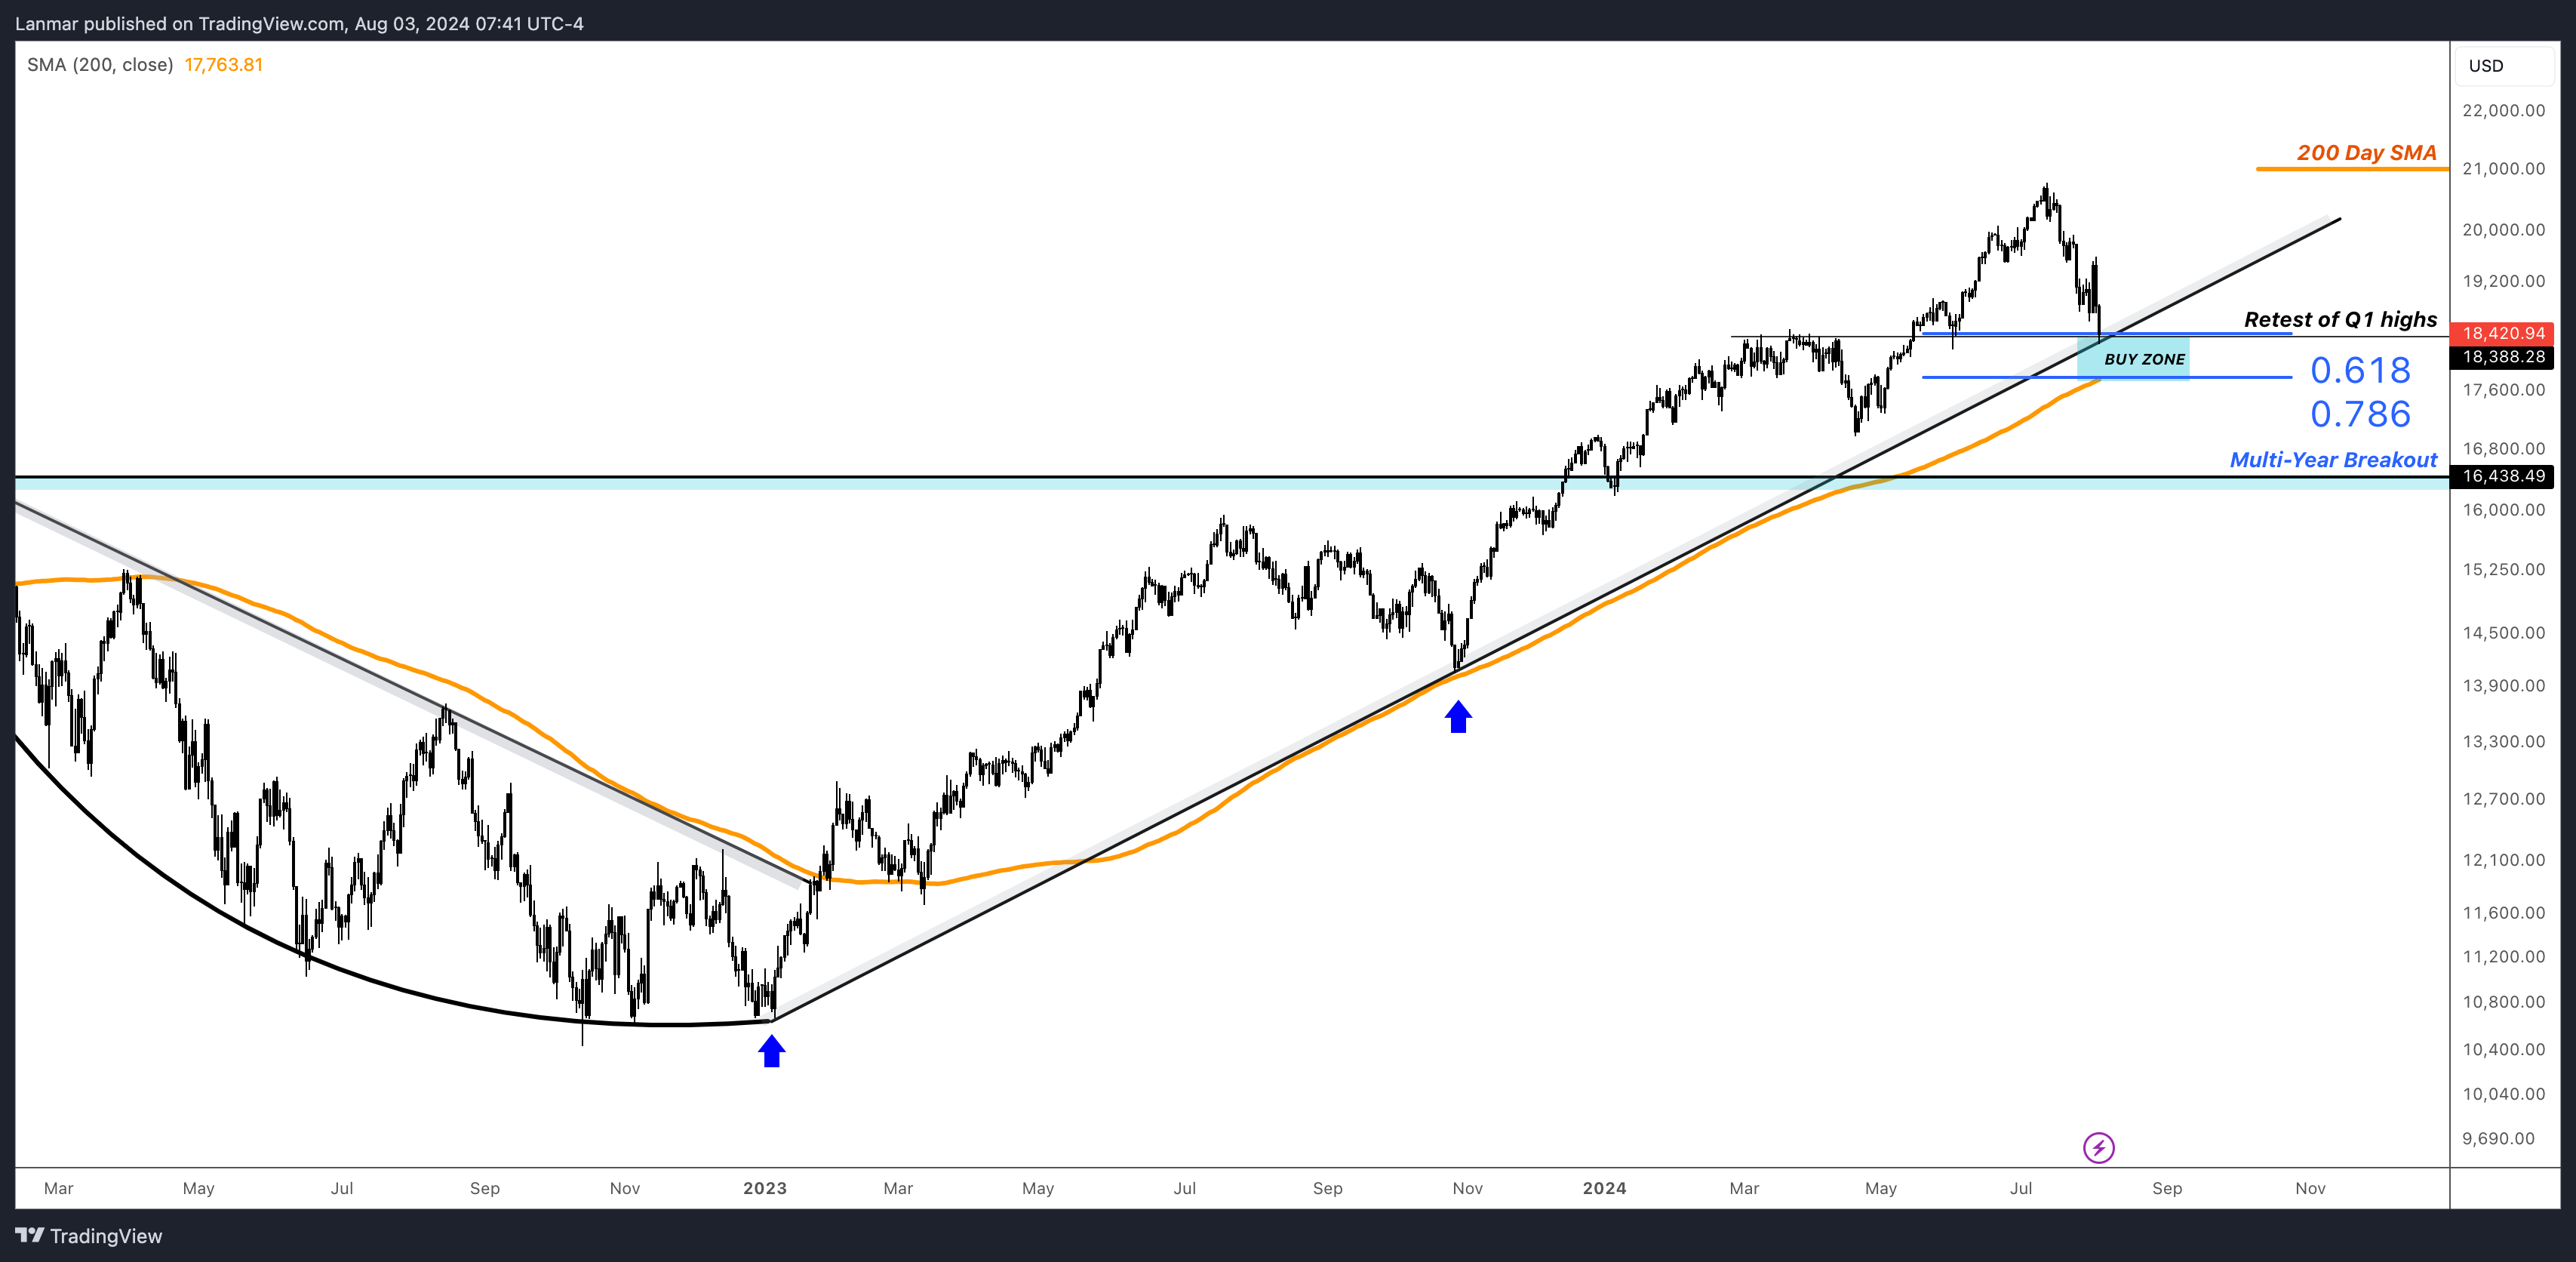This screenshot has height=1262, width=2576.
Task: Click the TradingView logo at bottom left
Action: tap(88, 1236)
